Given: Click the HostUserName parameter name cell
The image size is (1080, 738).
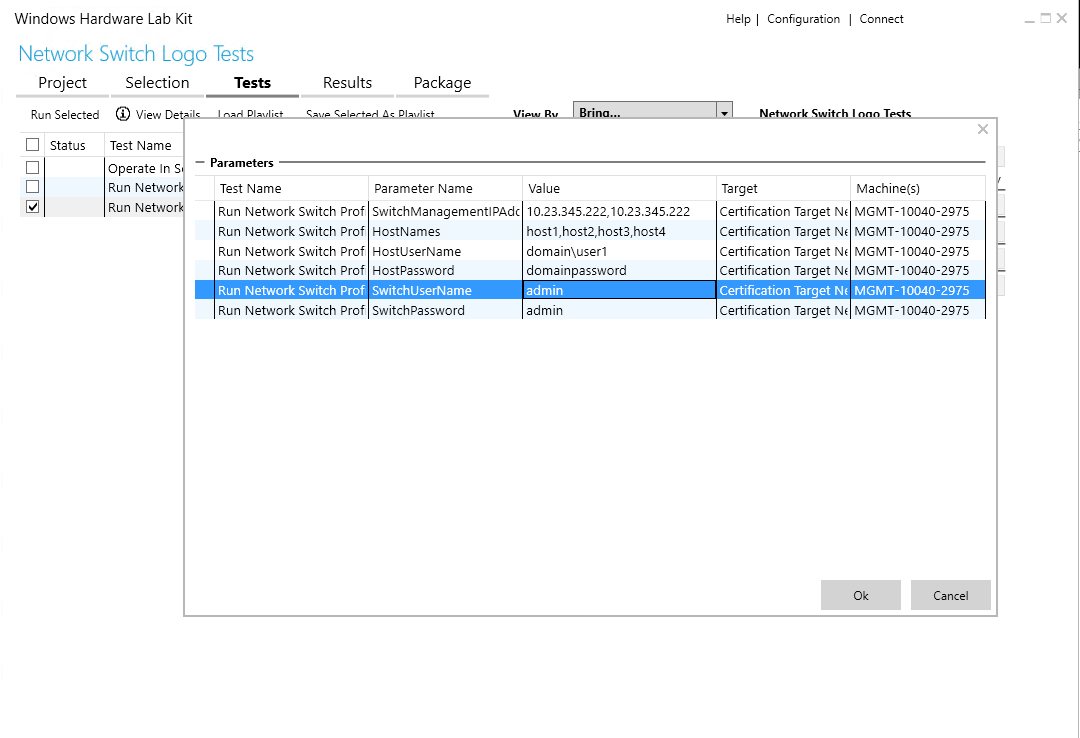Looking at the screenshot, I should 445,252.
